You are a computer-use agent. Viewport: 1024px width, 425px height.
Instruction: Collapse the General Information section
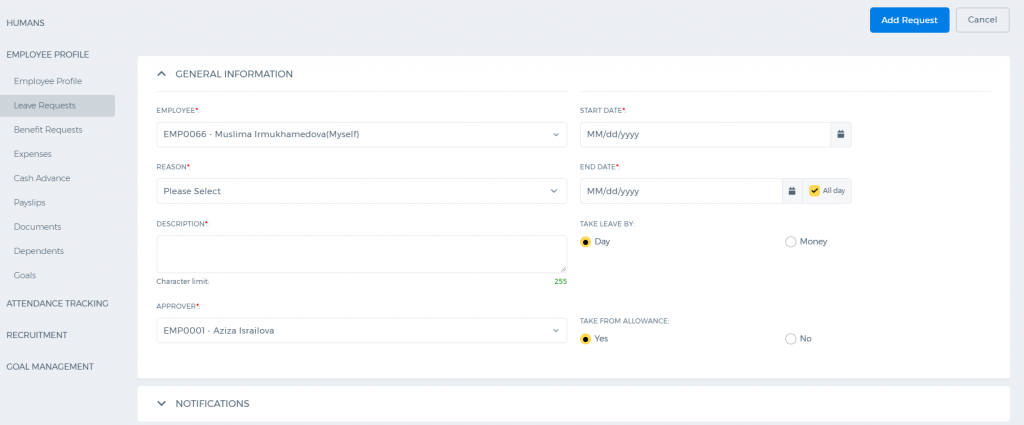(162, 74)
